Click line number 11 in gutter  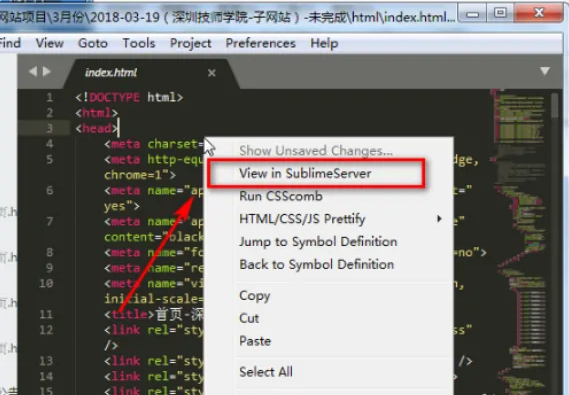pyautogui.click(x=46, y=314)
